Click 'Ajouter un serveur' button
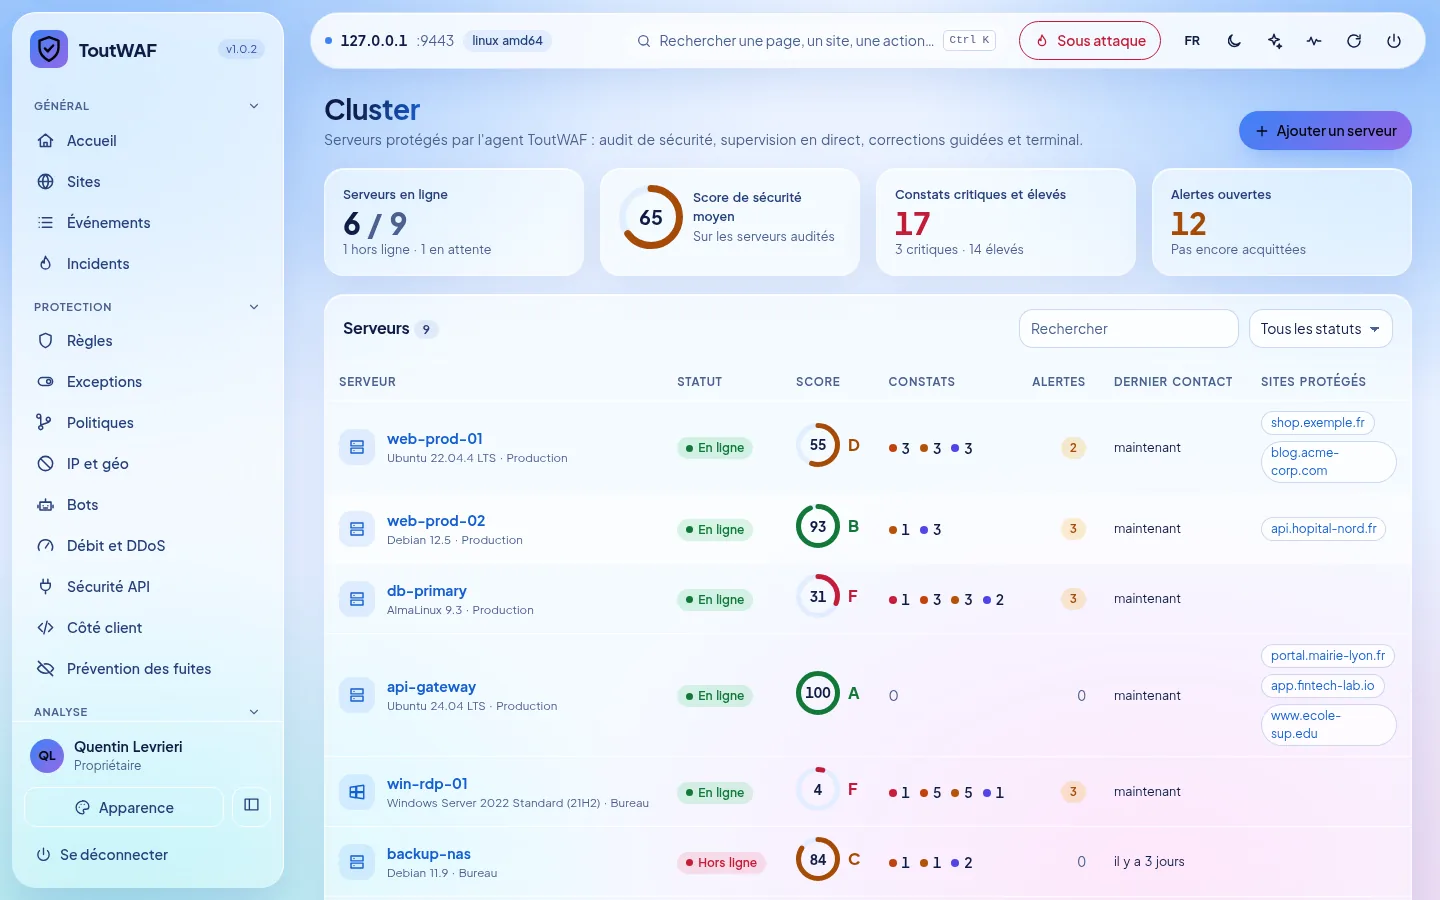Image resolution: width=1440 pixels, height=900 pixels. tap(1325, 131)
